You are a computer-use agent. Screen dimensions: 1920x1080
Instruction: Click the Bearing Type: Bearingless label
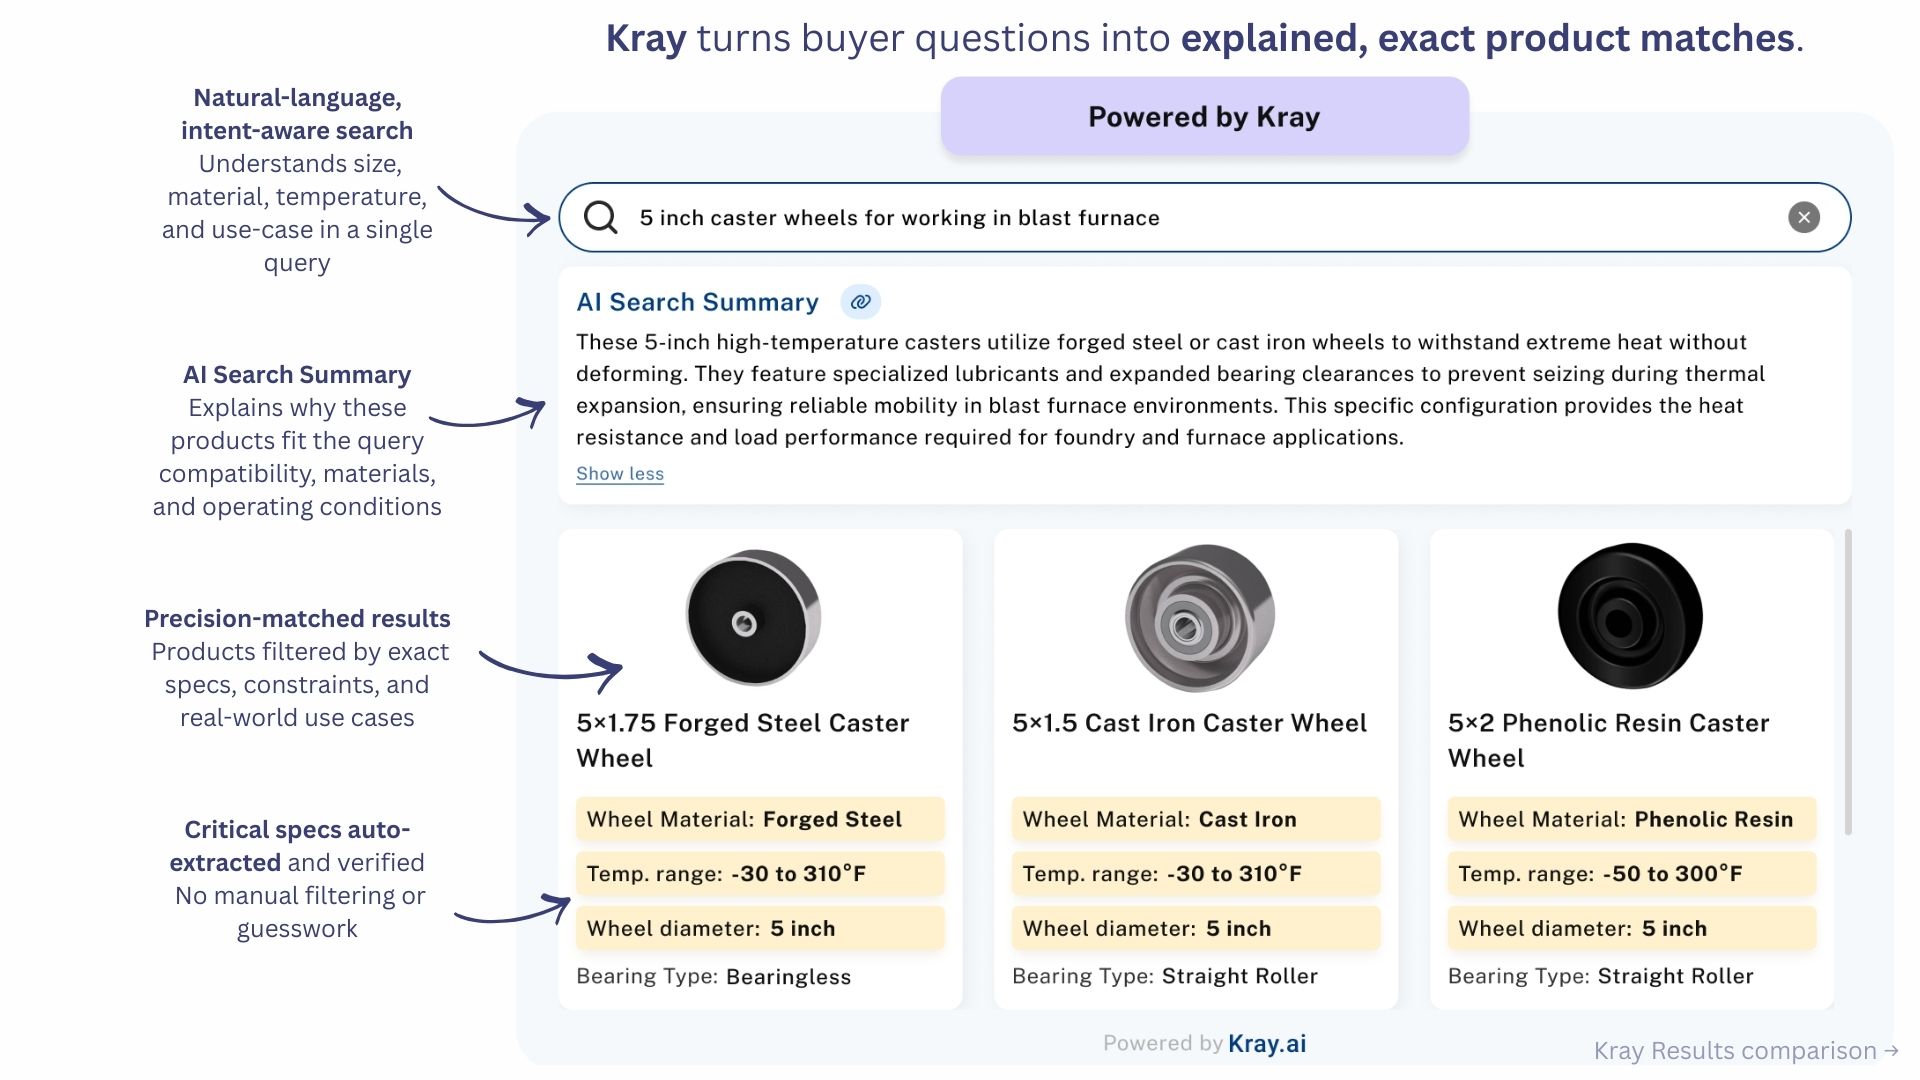click(713, 976)
